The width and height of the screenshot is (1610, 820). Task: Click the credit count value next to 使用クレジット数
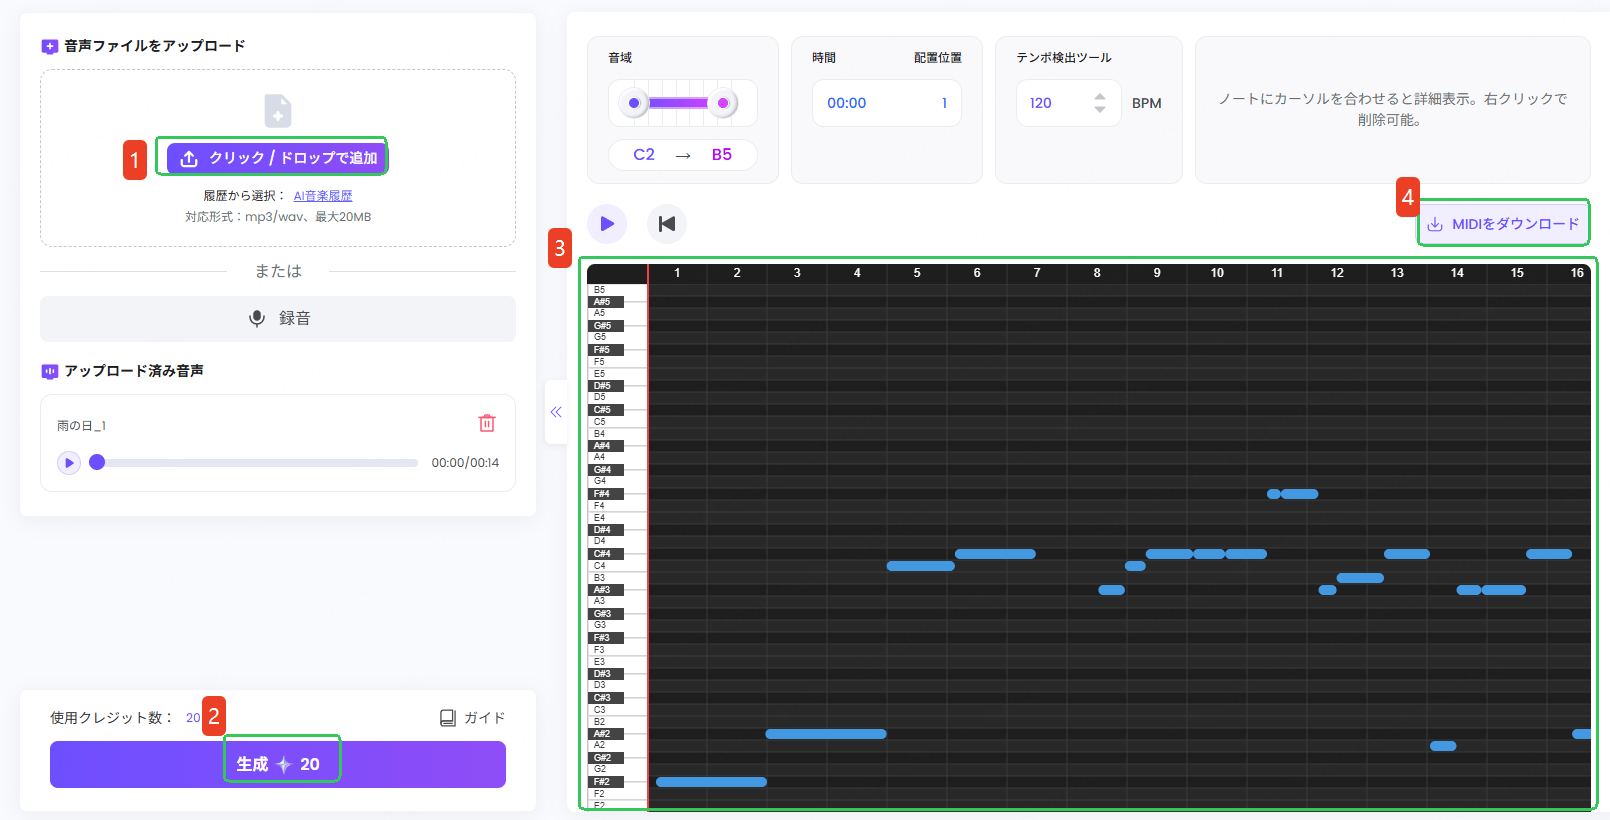coord(193,718)
